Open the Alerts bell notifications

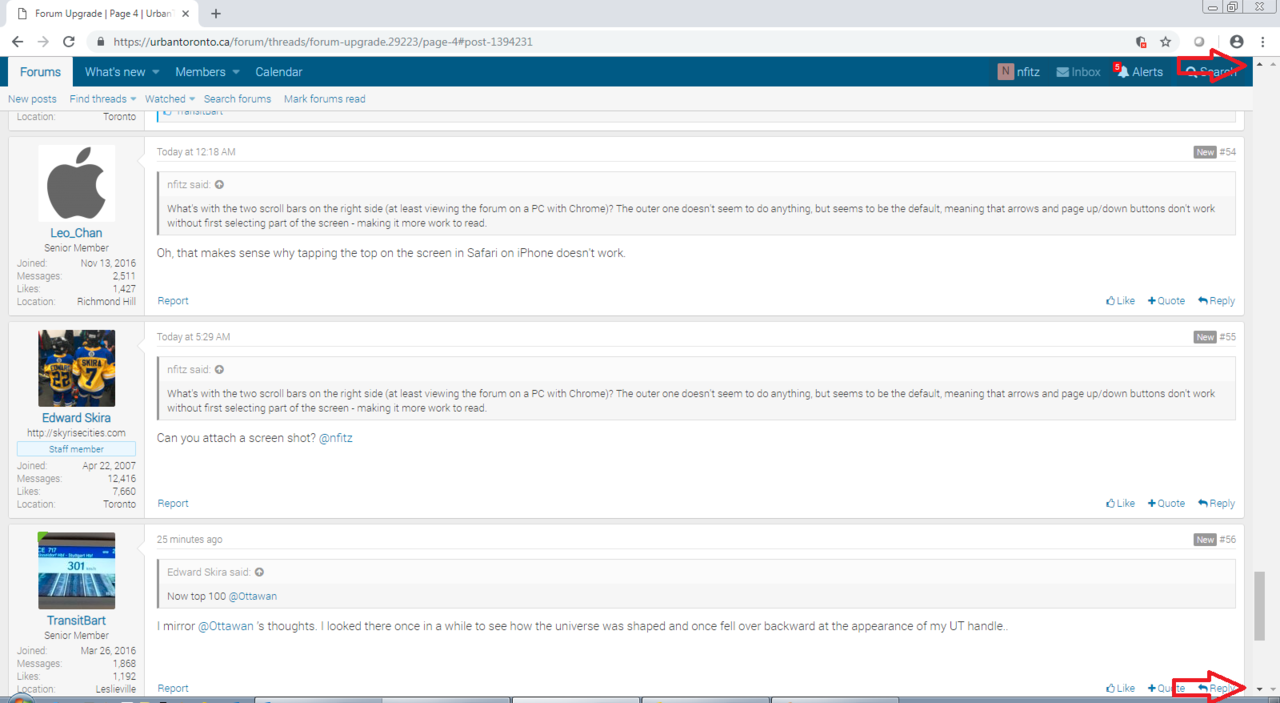tap(1140, 72)
